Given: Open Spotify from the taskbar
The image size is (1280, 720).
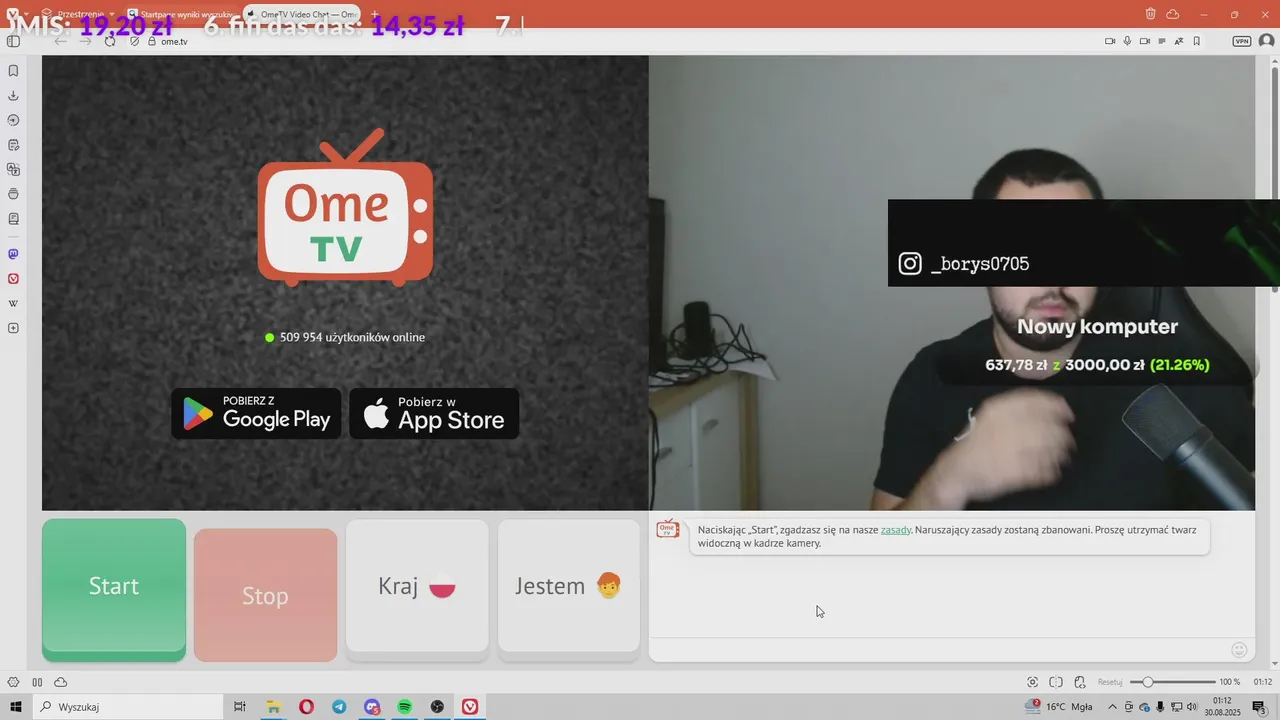Looking at the screenshot, I should 404,707.
